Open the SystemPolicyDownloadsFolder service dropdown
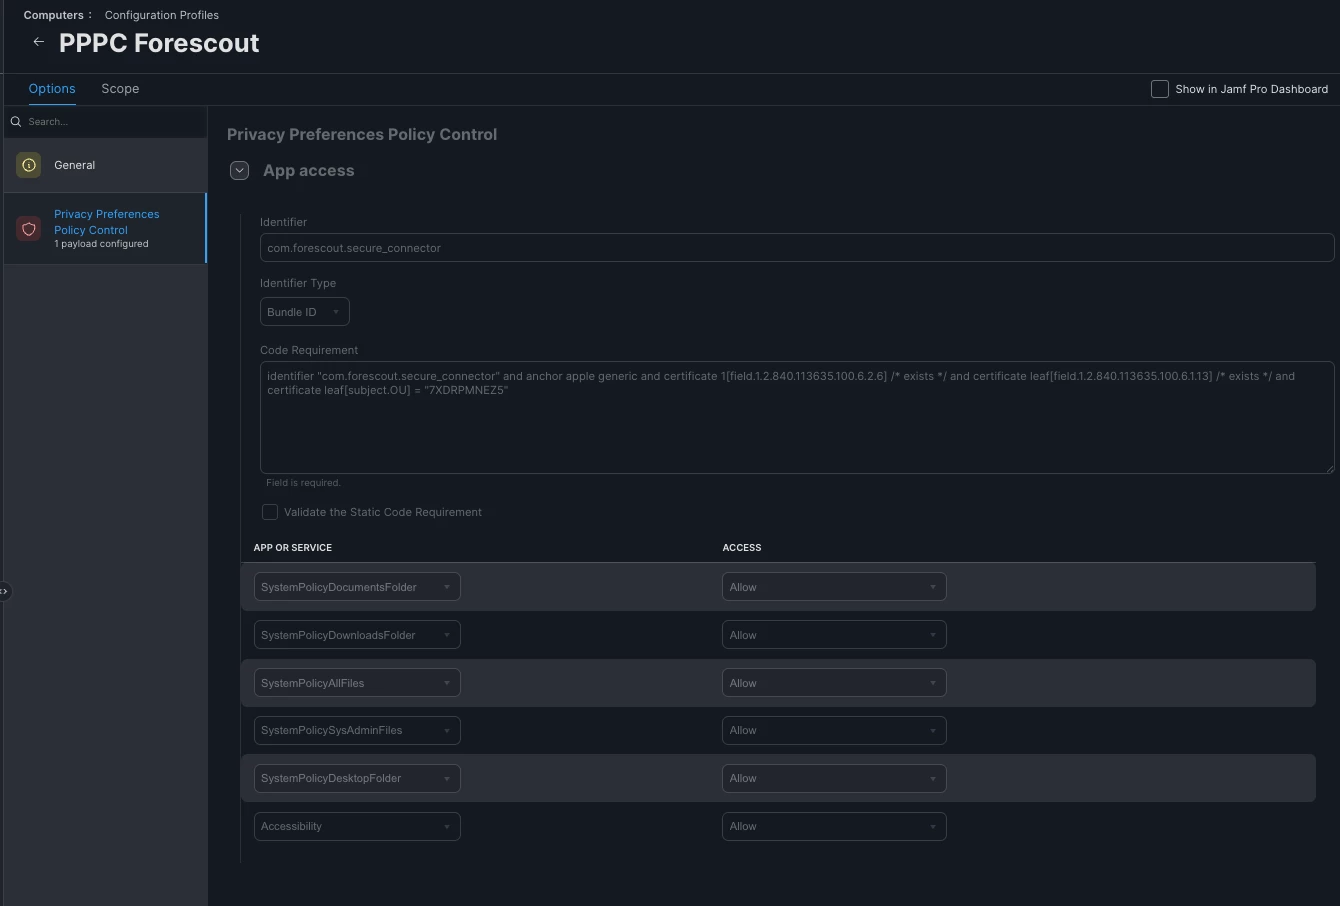Image resolution: width=1340 pixels, height=906 pixels. 357,635
